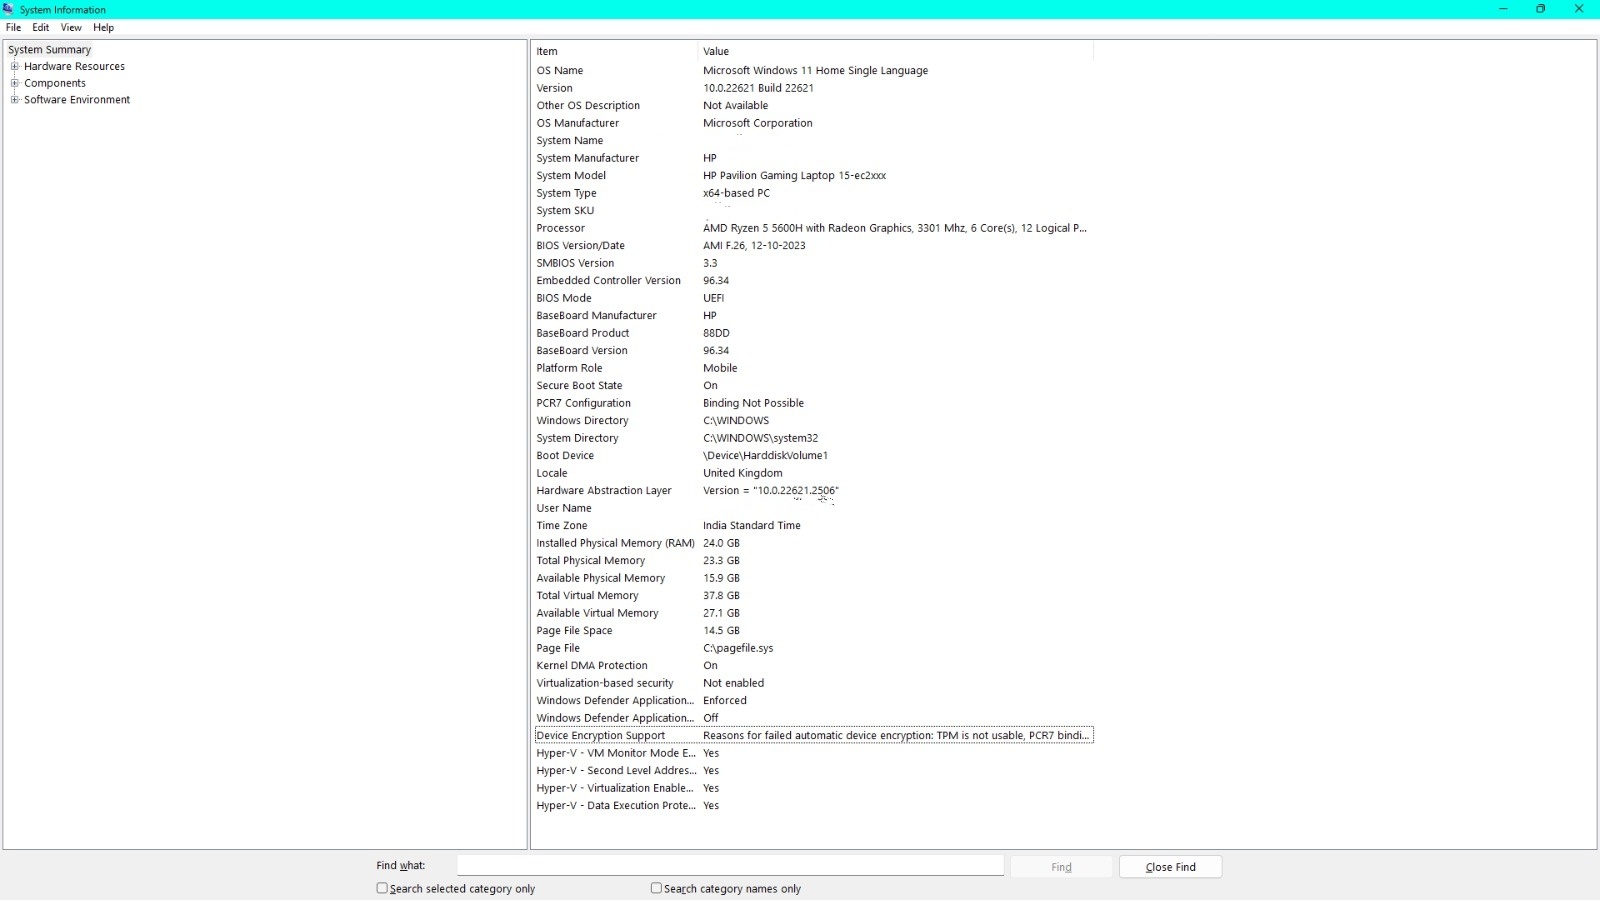Restore down the System Information window
The height and width of the screenshot is (900, 1600).
click(x=1540, y=9)
